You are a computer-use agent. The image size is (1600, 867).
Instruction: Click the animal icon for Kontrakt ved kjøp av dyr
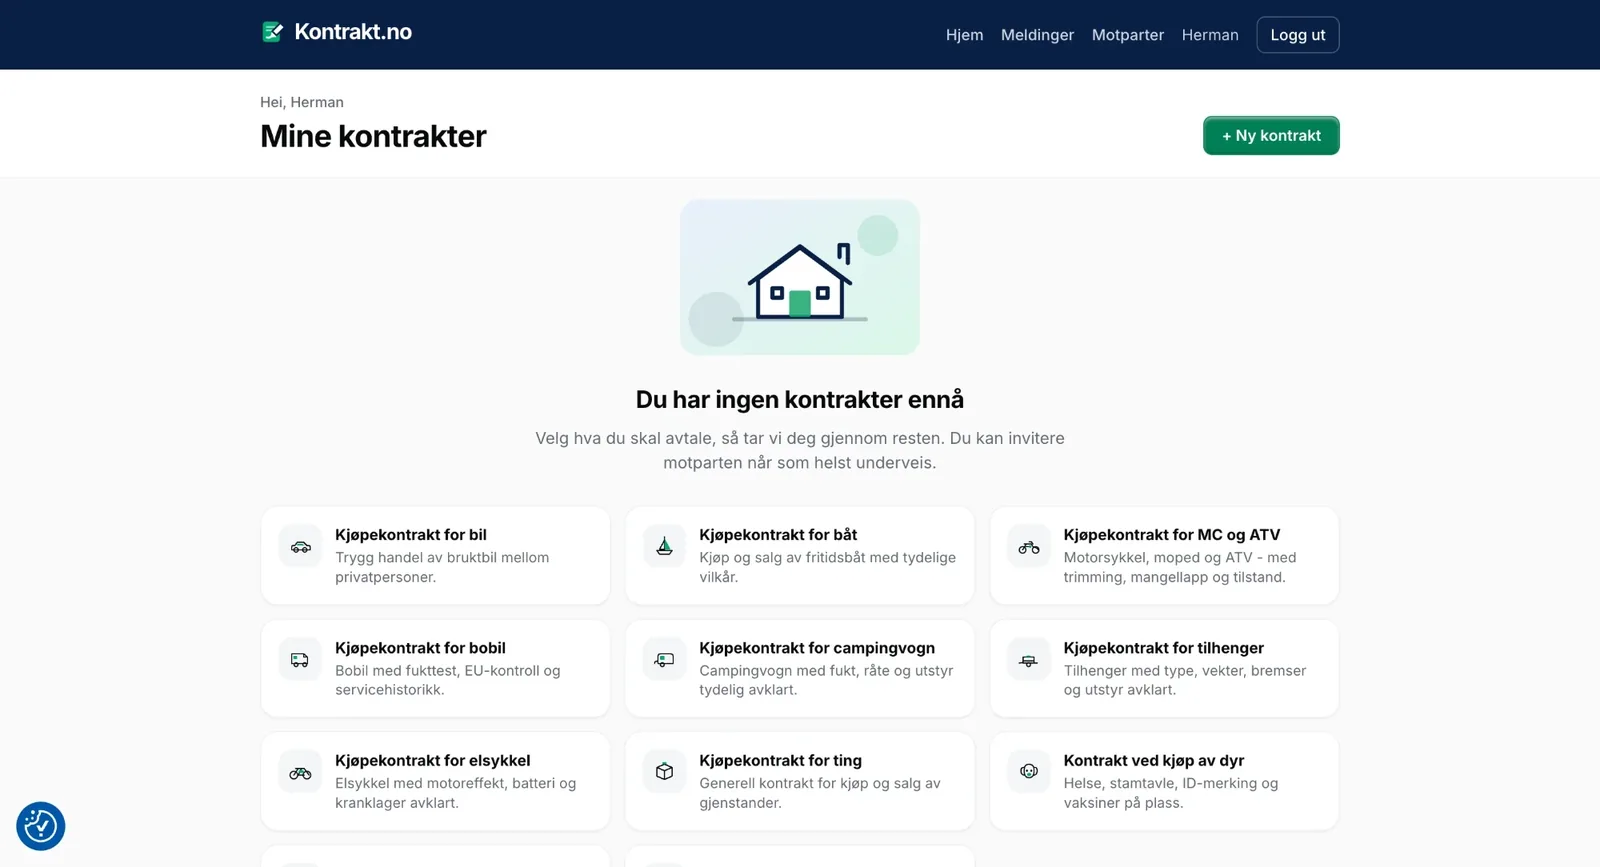[x=1029, y=772]
